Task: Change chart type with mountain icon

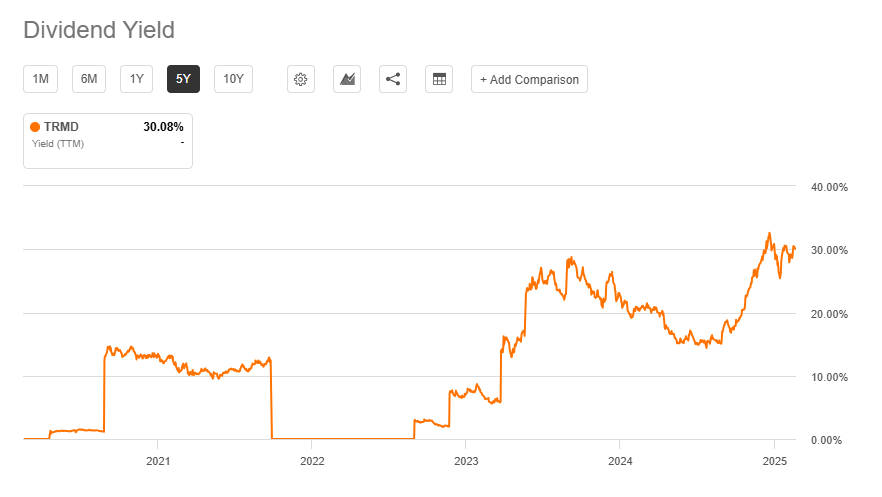Action: click(x=349, y=79)
